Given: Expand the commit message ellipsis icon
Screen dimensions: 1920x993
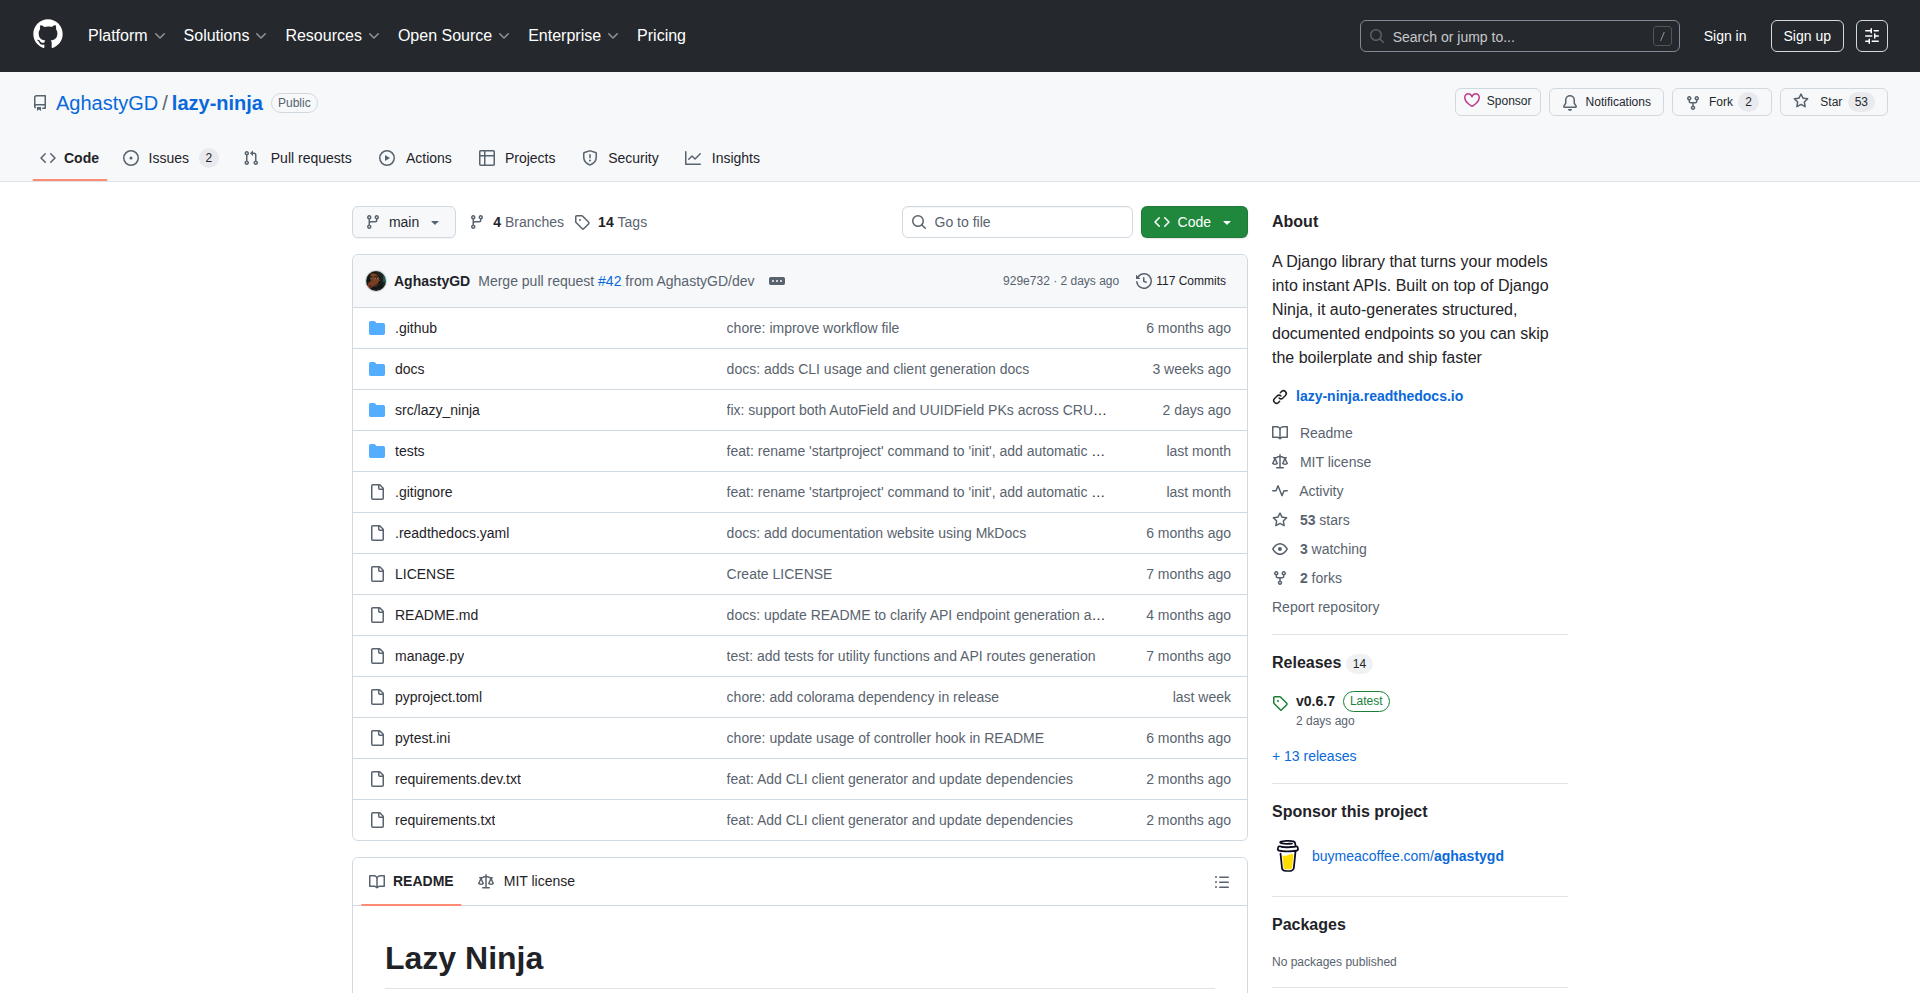Looking at the screenshot, I should (777, 281).
